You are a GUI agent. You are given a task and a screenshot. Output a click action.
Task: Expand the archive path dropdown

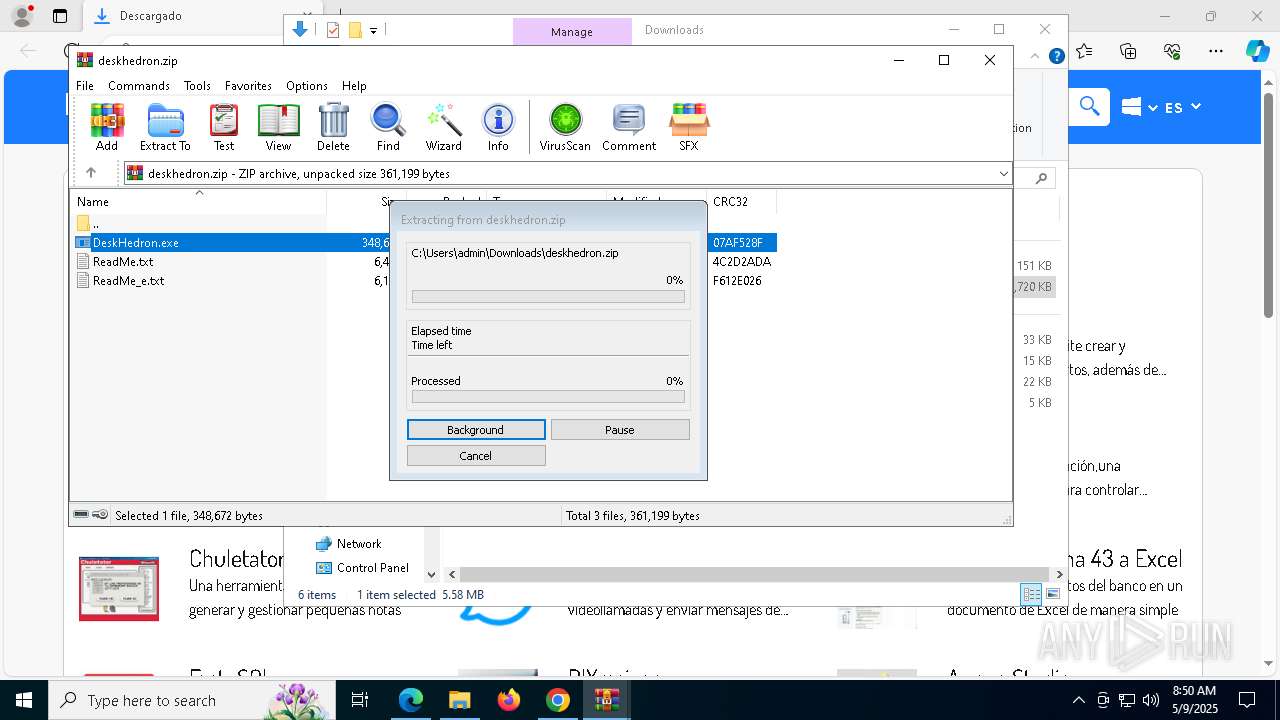click(x=1003, y=174)
